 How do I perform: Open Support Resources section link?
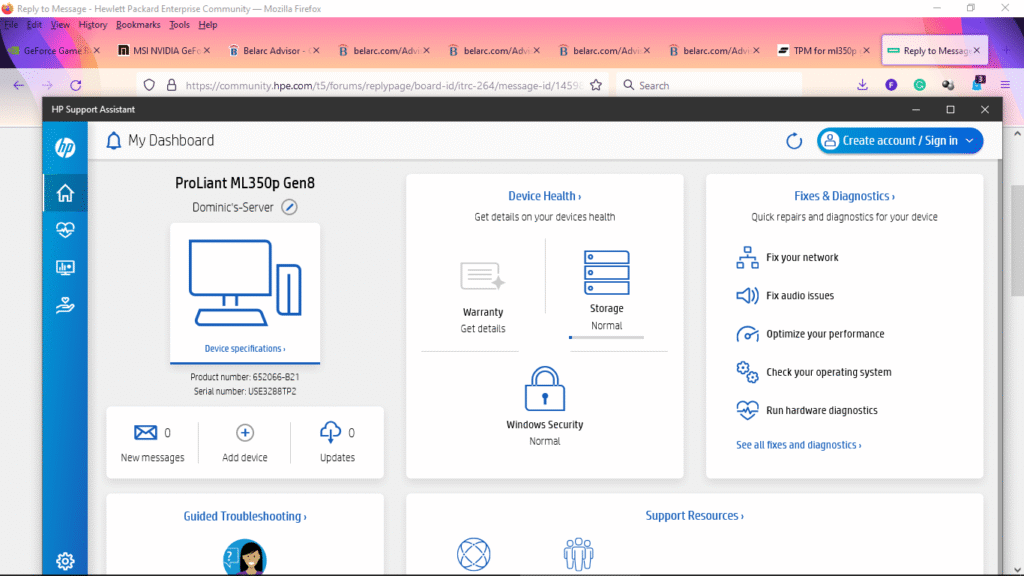coord(694,515)
